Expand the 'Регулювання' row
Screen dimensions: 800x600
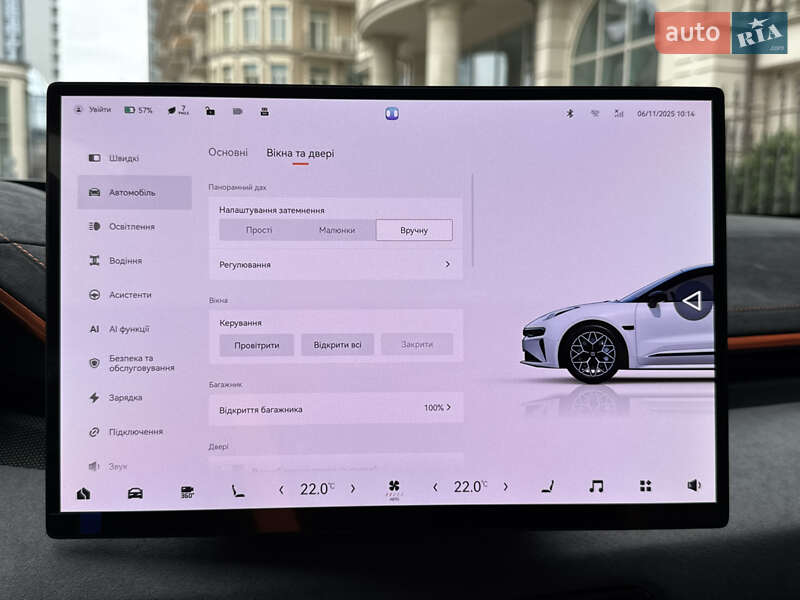point(335,265)
